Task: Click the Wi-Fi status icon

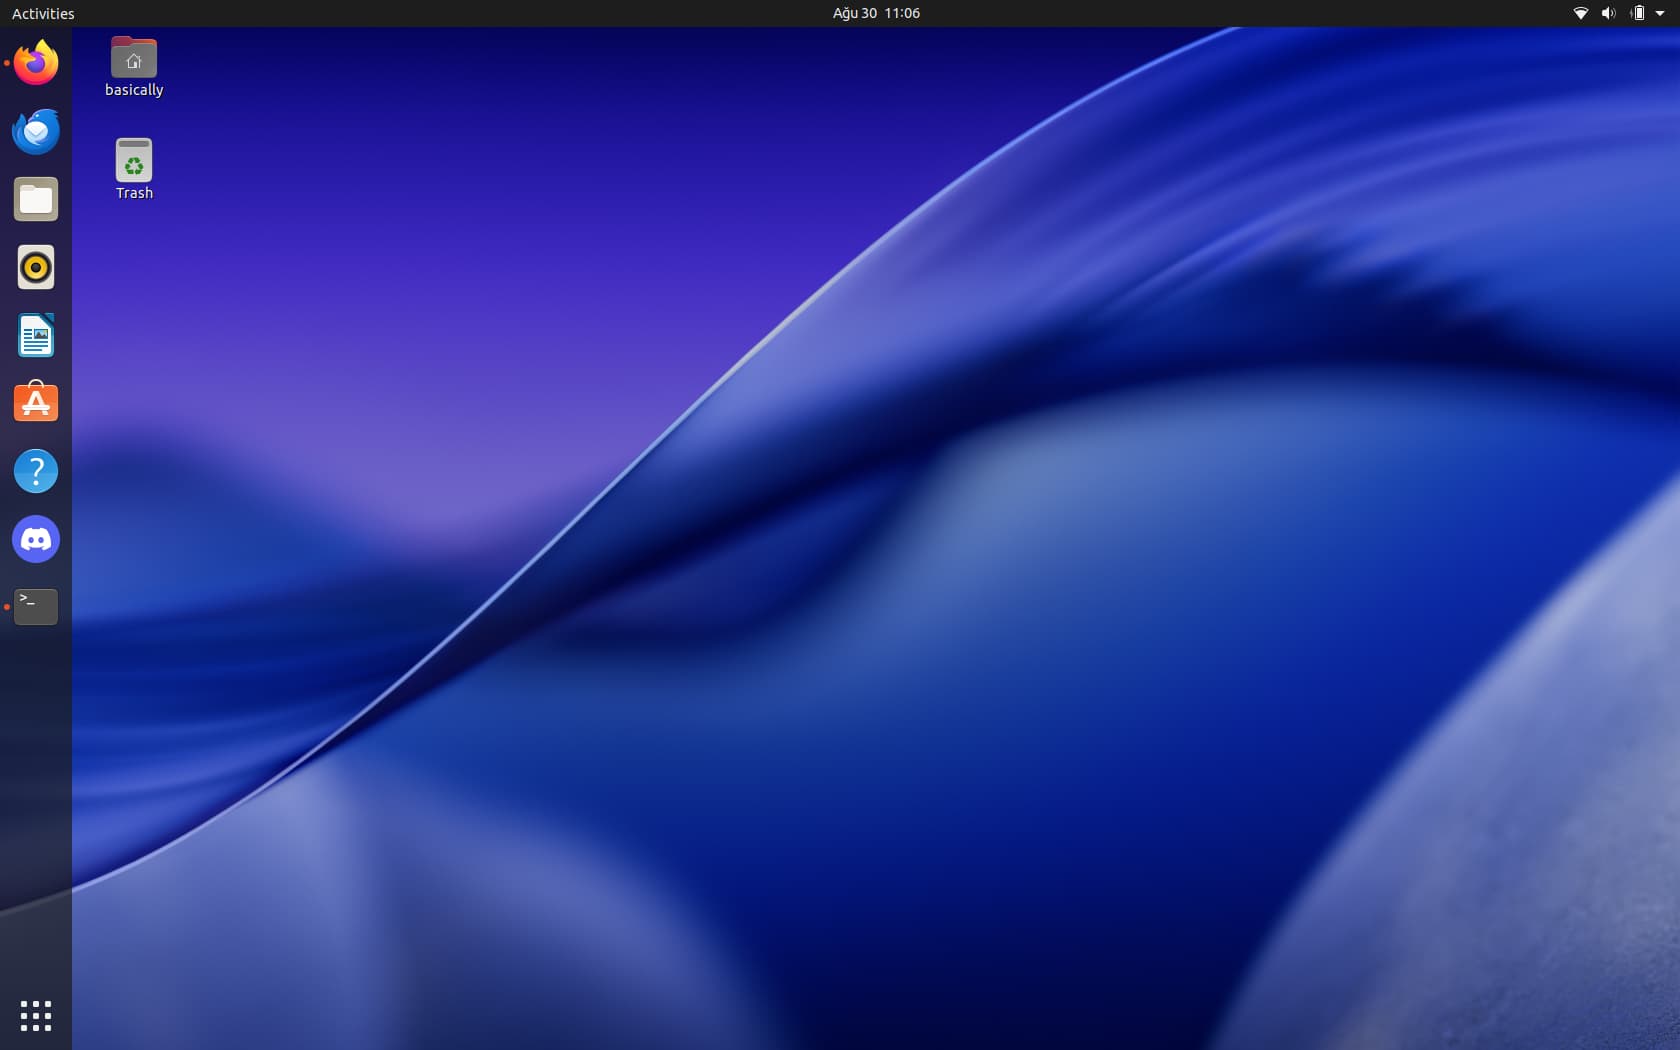Action: coord(1581,13)
